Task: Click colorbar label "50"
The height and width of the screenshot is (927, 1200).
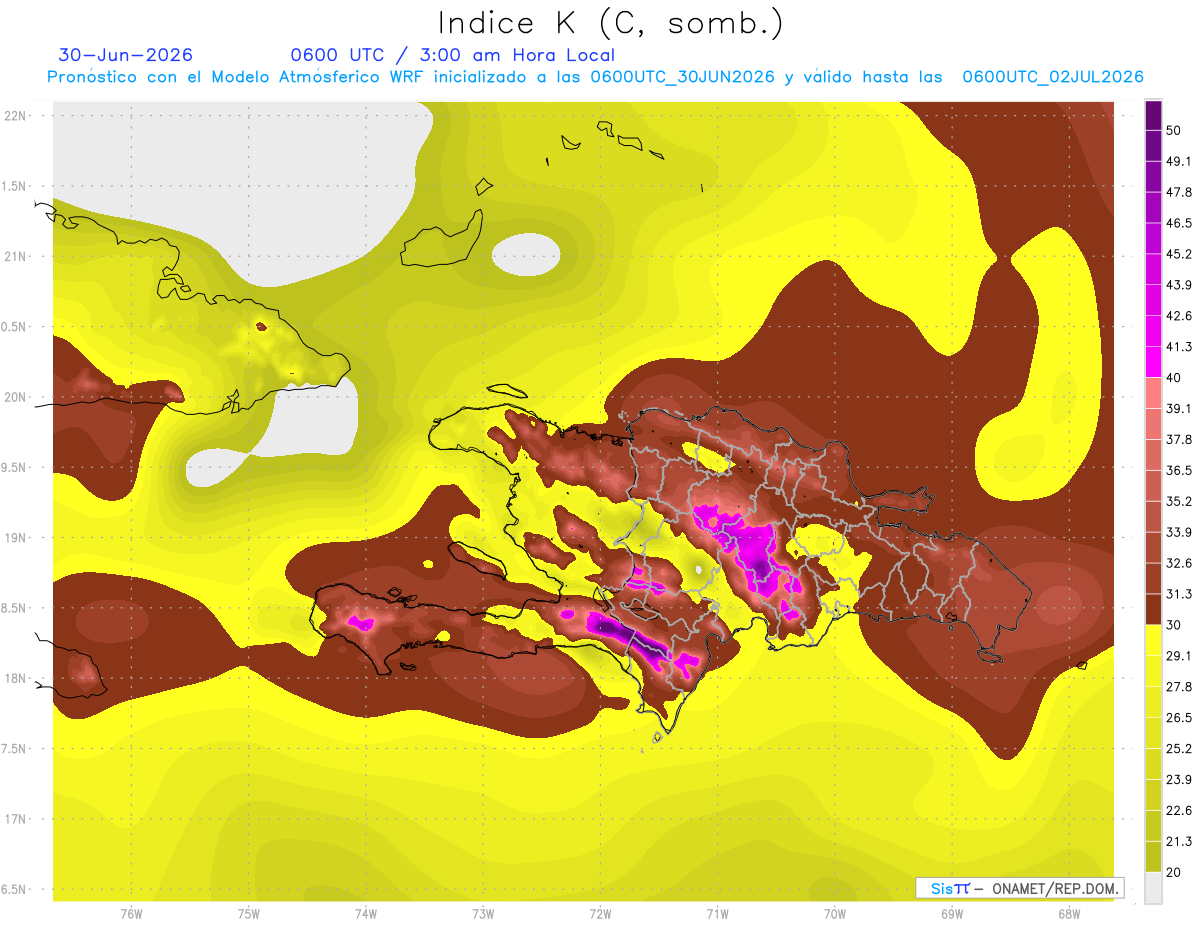Action: [x=1175, y=130]
